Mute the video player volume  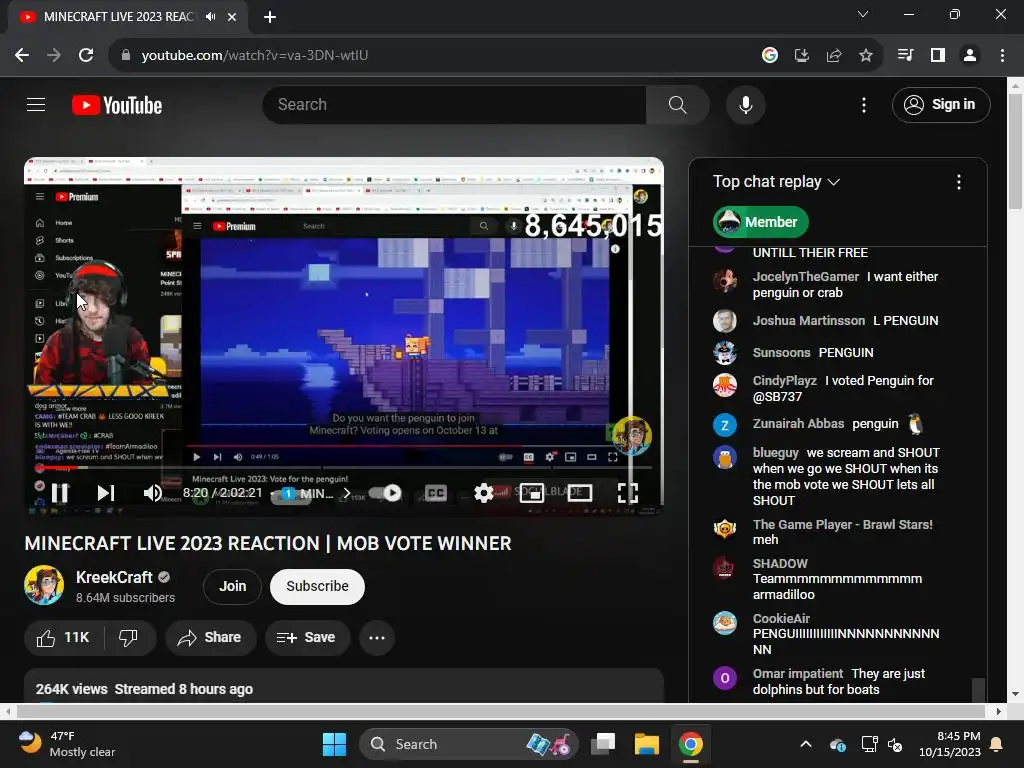[152, 492]
